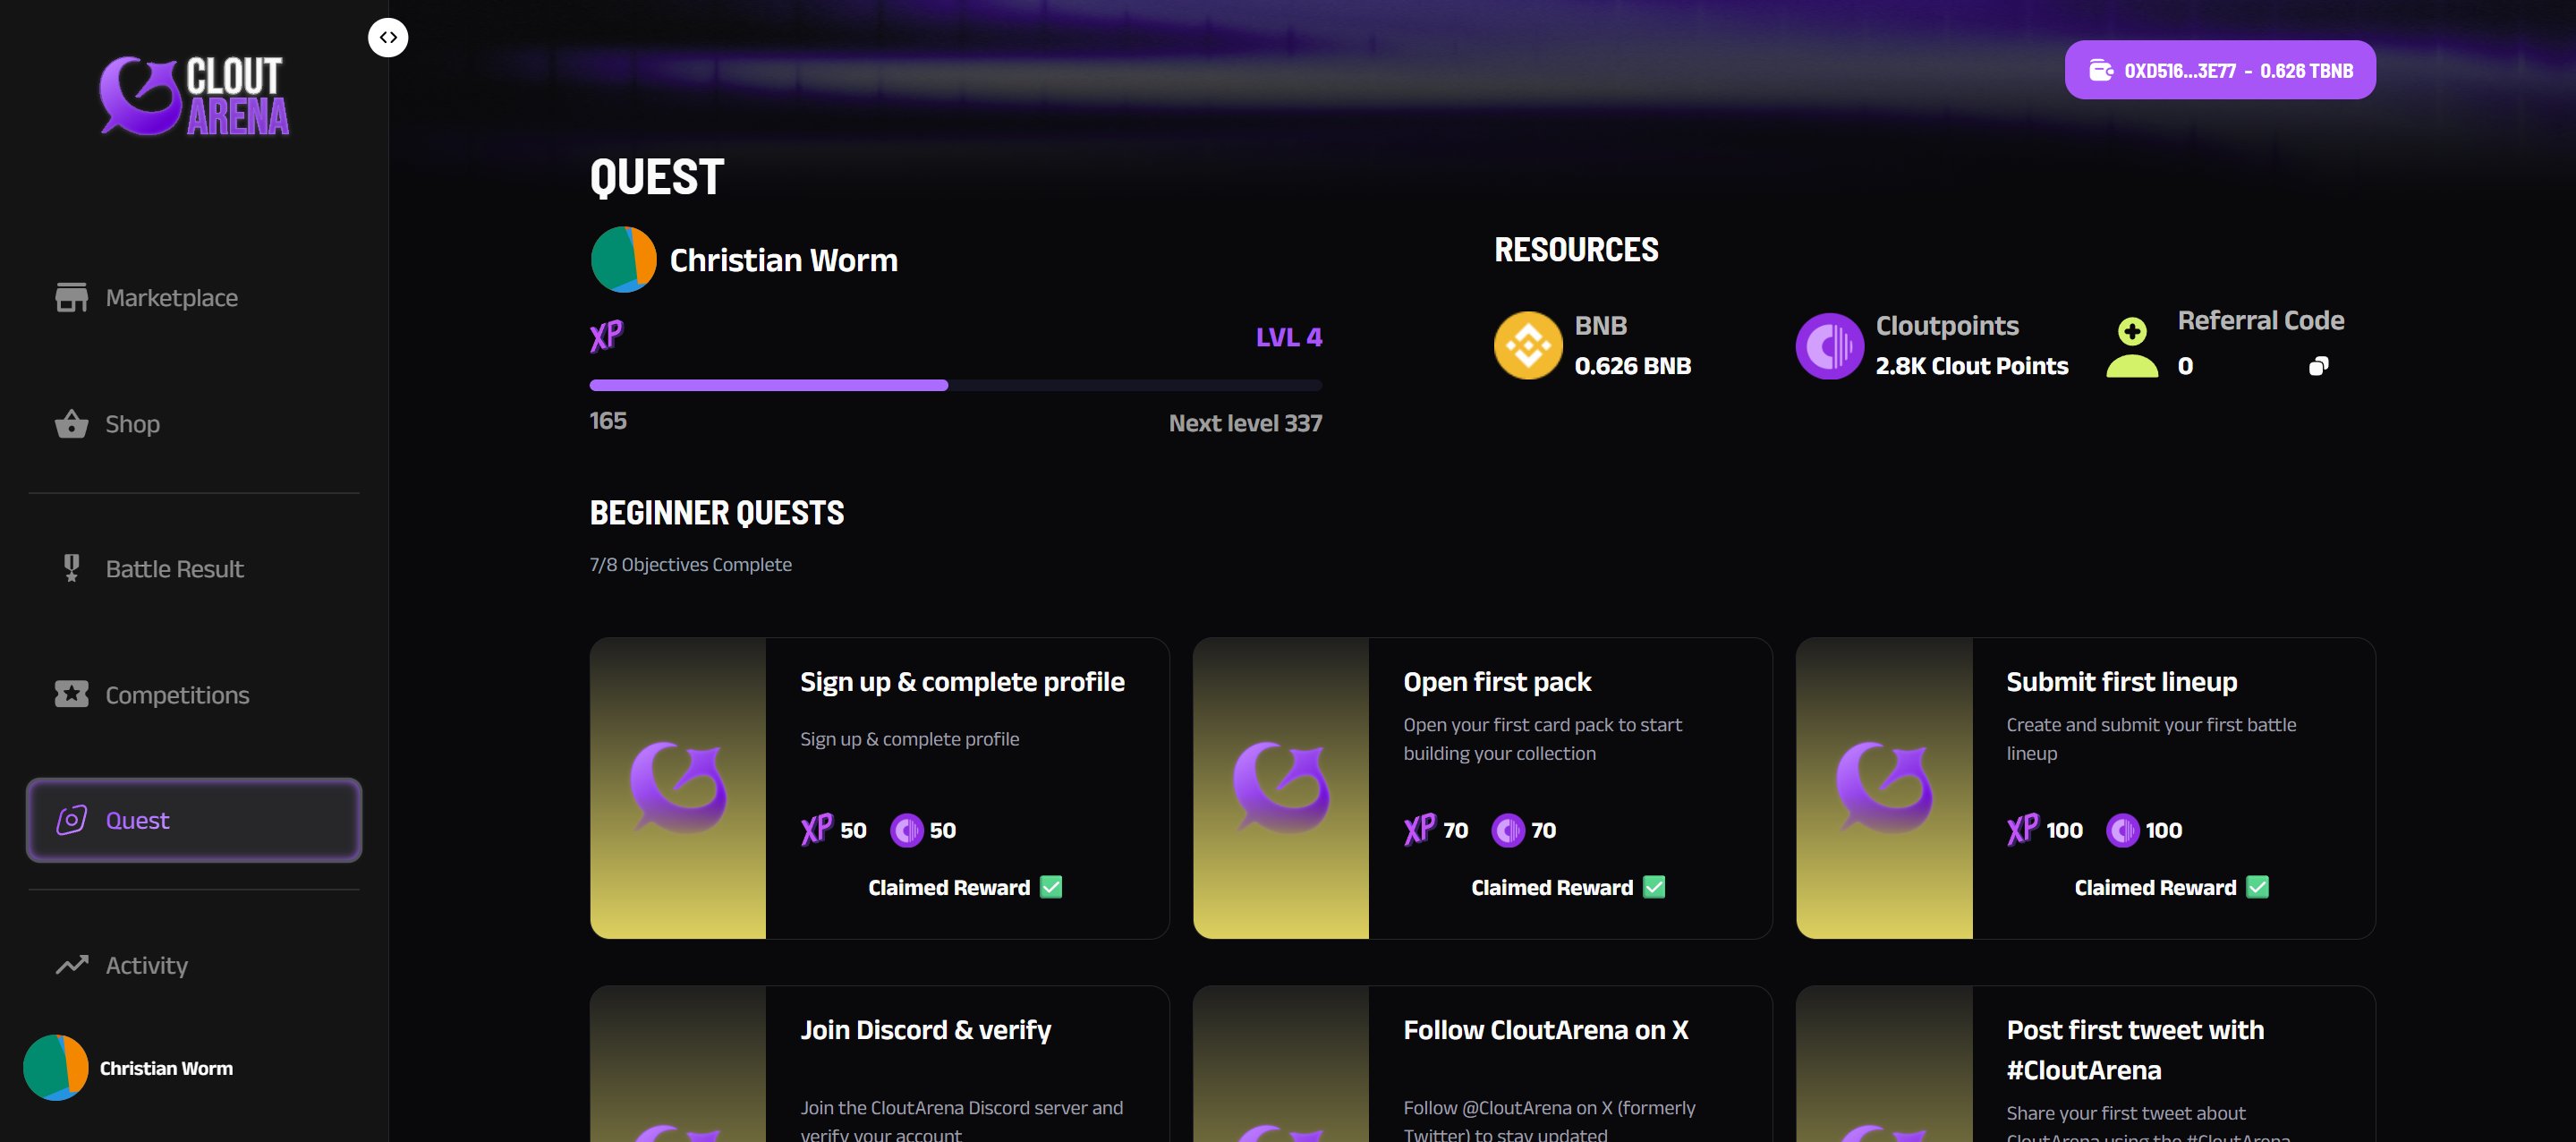The width and height of the screenshot is (2576, 1142).
Task: Click the BNB coin icon under Resources
Action: (1527, 345)
